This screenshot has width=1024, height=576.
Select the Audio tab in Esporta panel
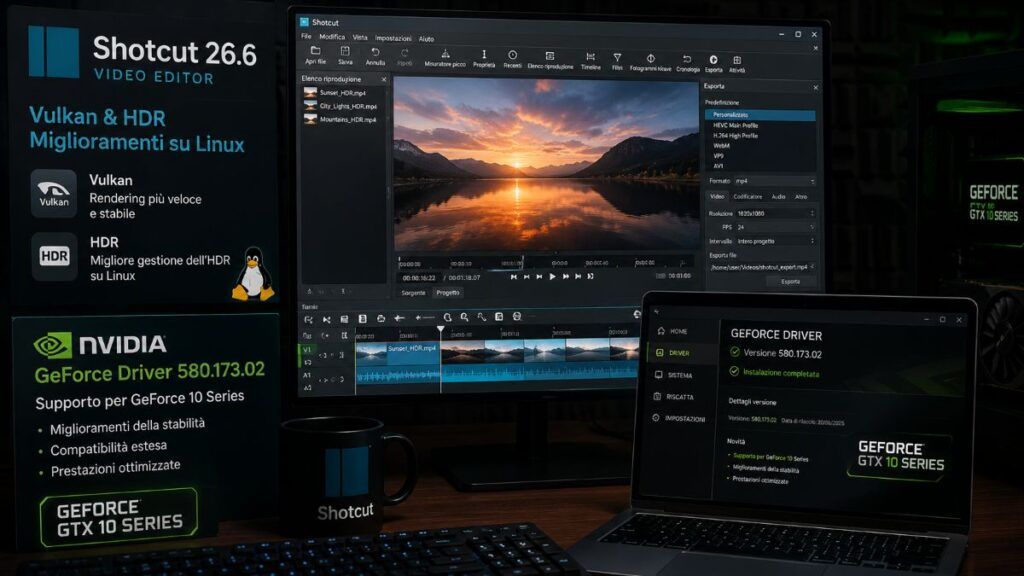coord(778,196)
